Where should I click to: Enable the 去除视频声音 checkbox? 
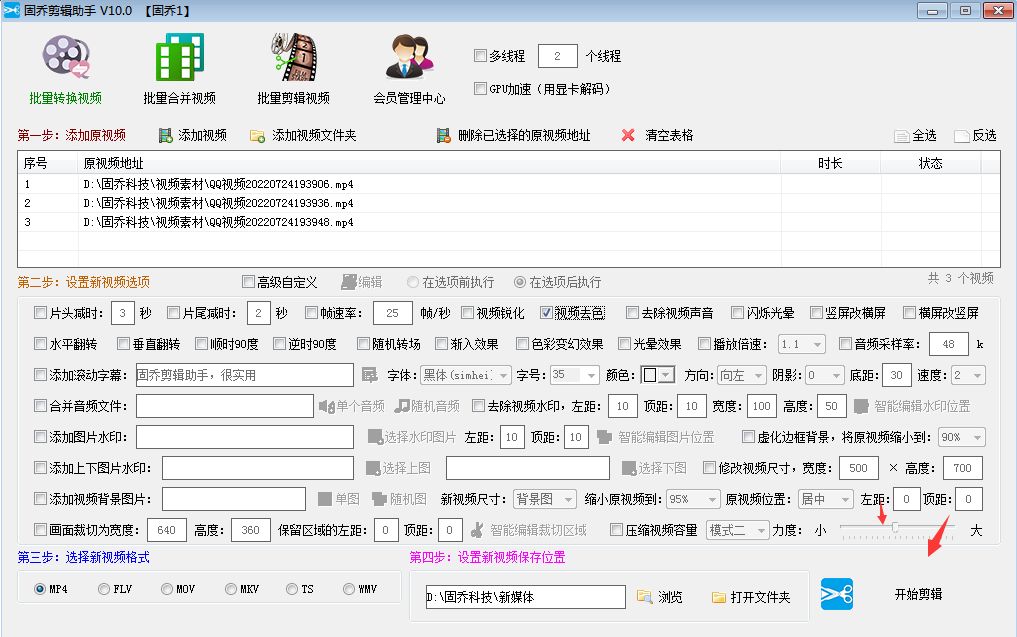[632, 313]
